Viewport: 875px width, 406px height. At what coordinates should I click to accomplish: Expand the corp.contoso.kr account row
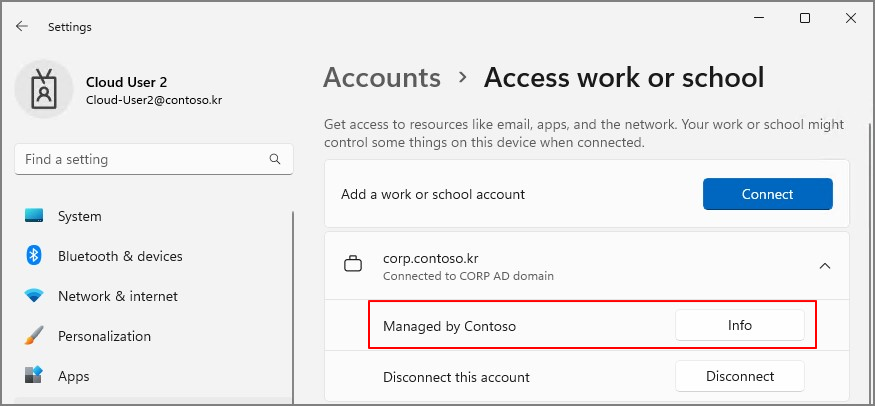point(586,266)
